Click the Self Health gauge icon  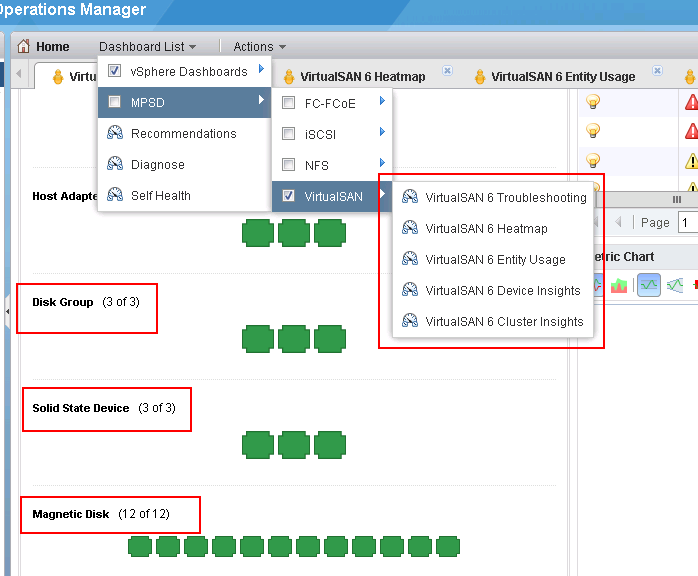(x=115, y=195)
